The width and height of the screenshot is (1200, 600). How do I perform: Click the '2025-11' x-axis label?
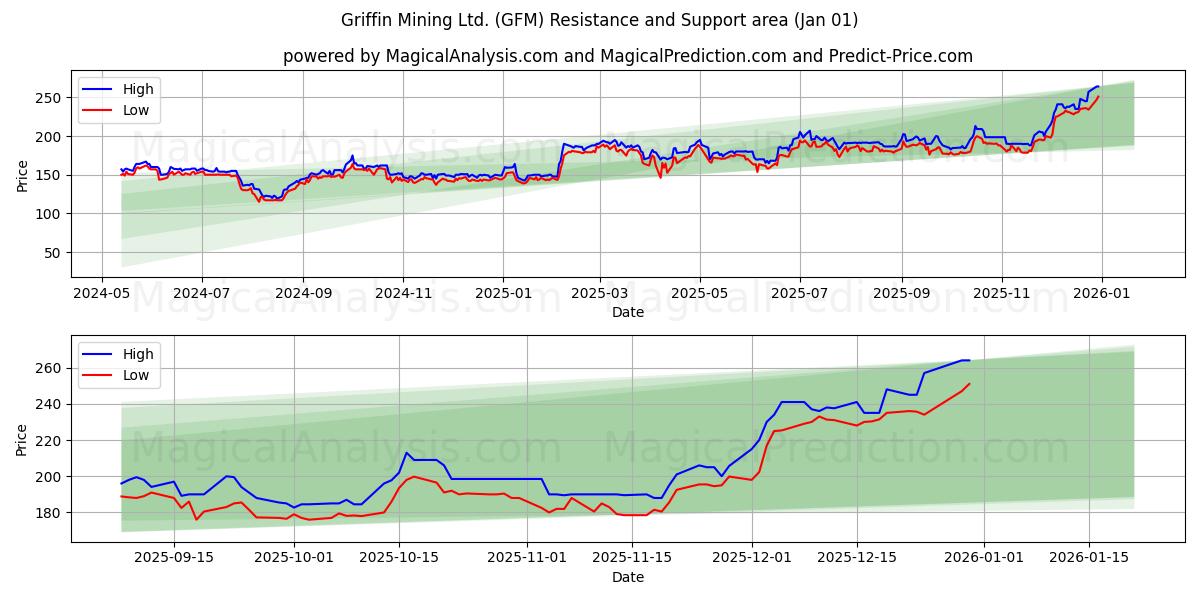[x=1002, y=295]
